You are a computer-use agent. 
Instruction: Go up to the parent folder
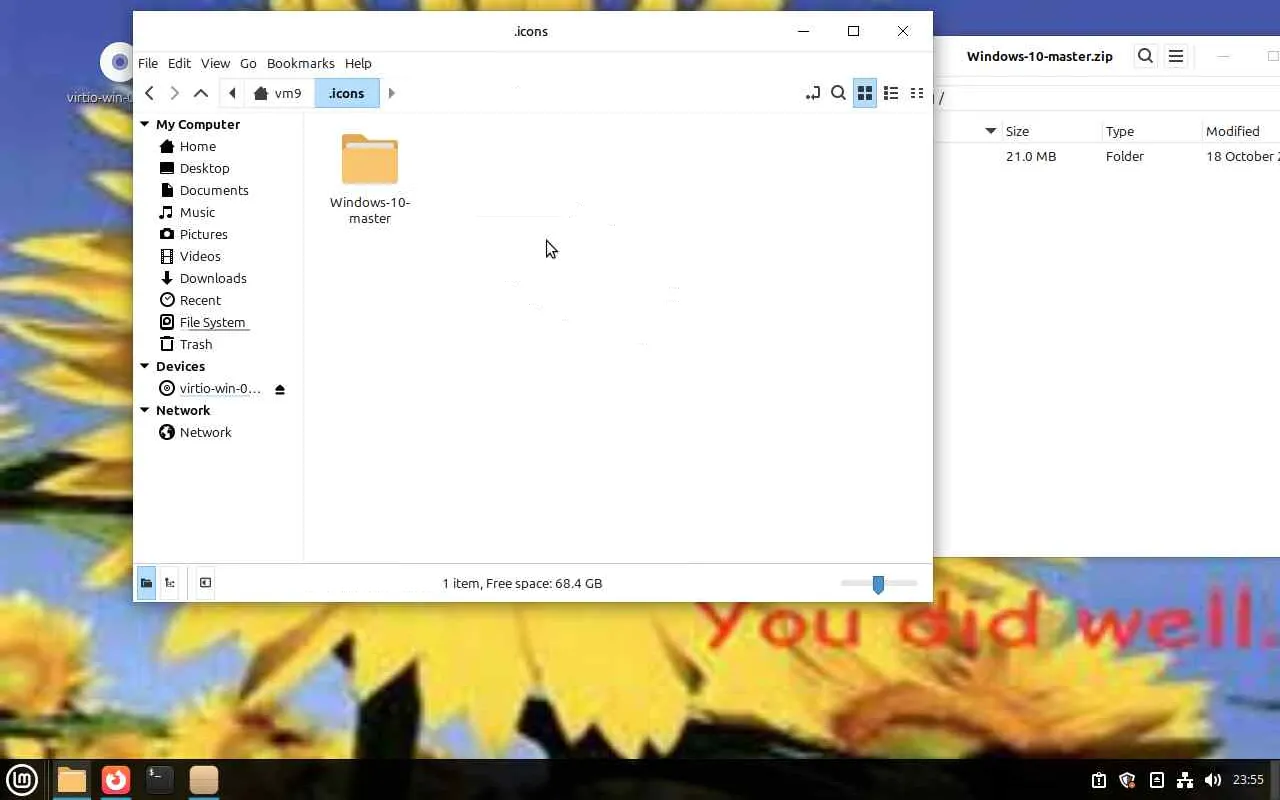(201, 93)
